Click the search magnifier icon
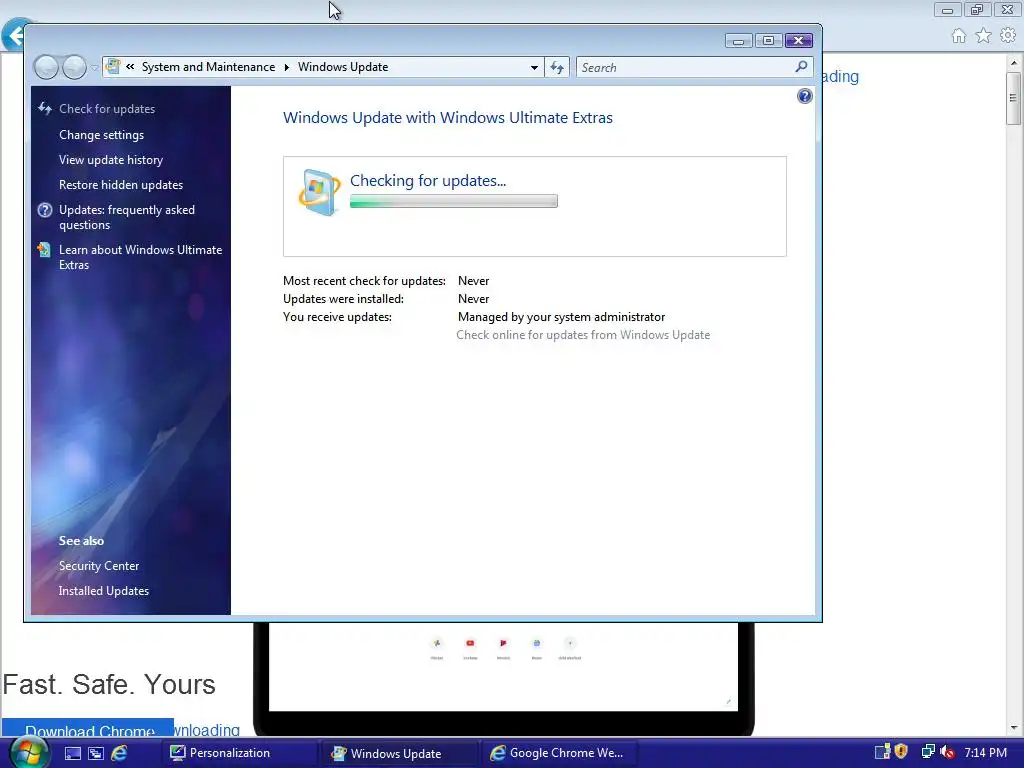 tap(801, 67)
